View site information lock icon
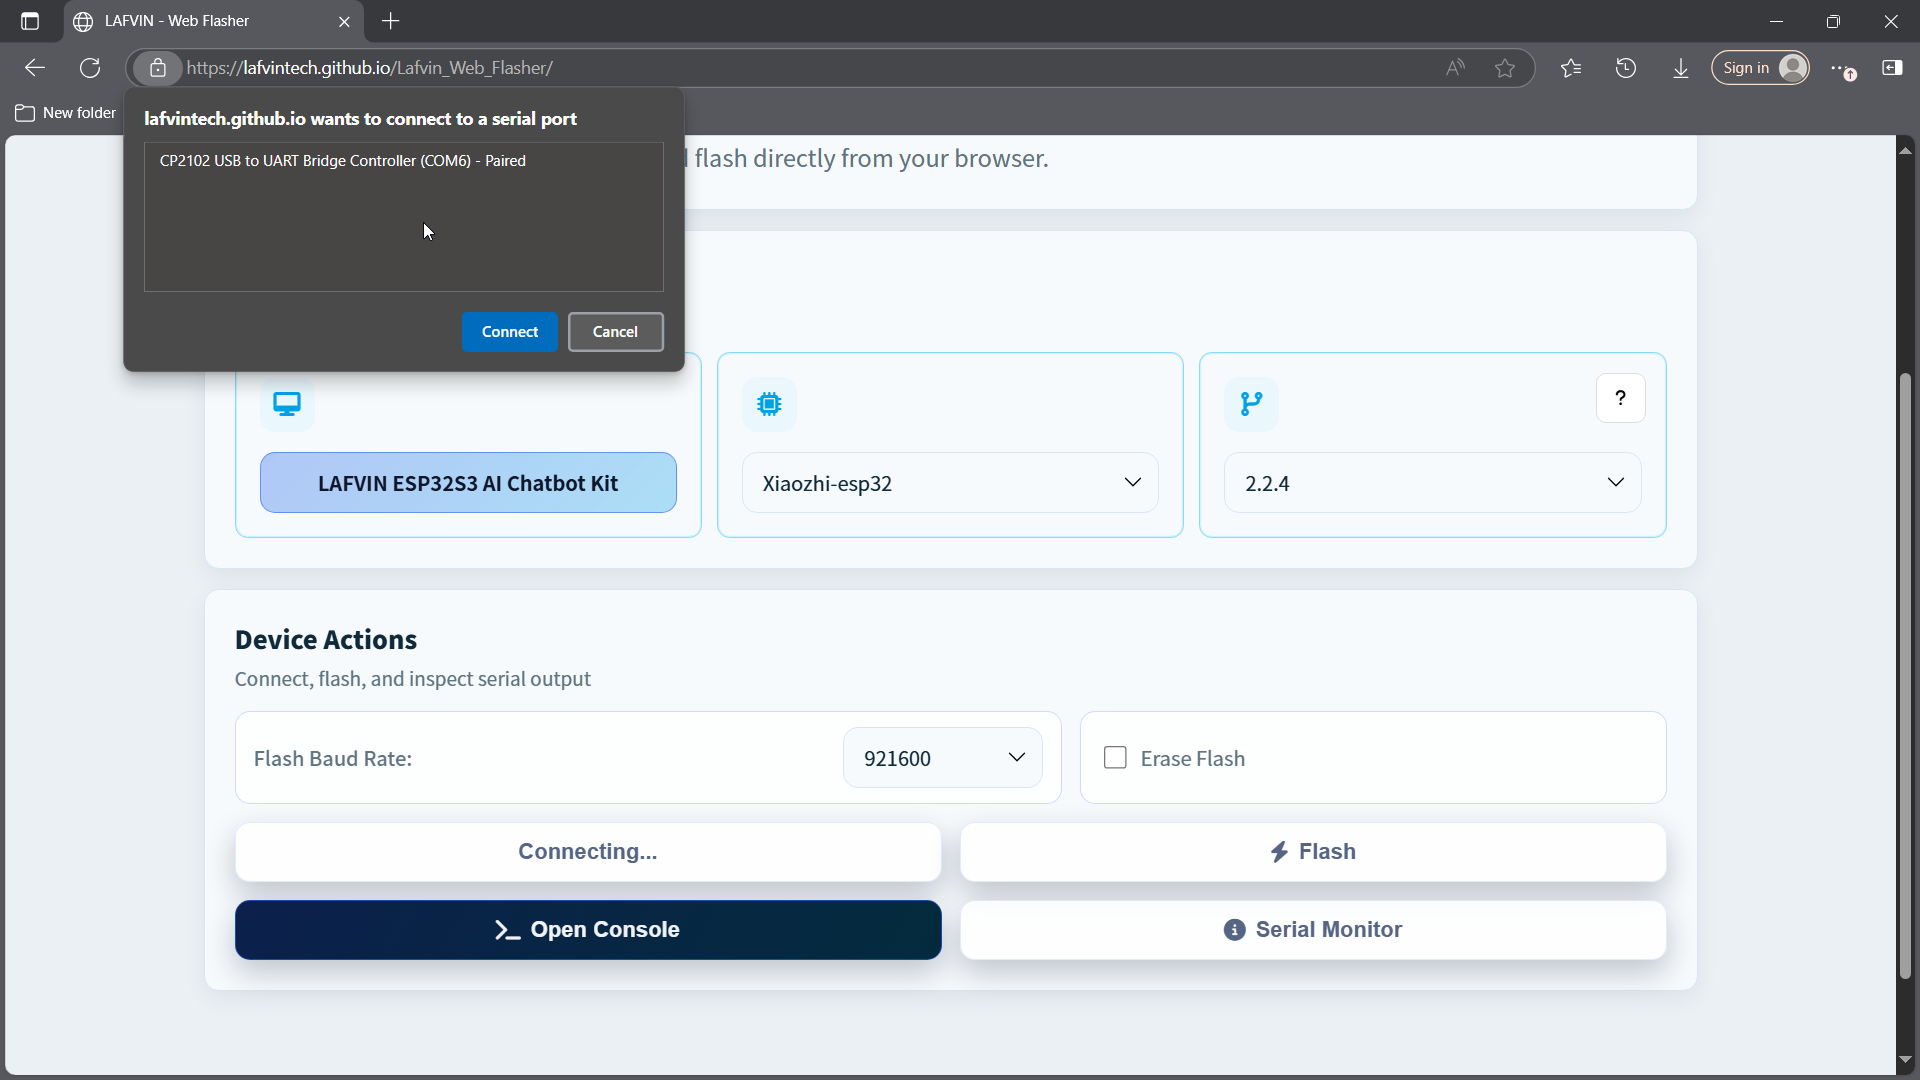The height and width of the screenshot is (1080, 1920). click(x=158, y=68)
